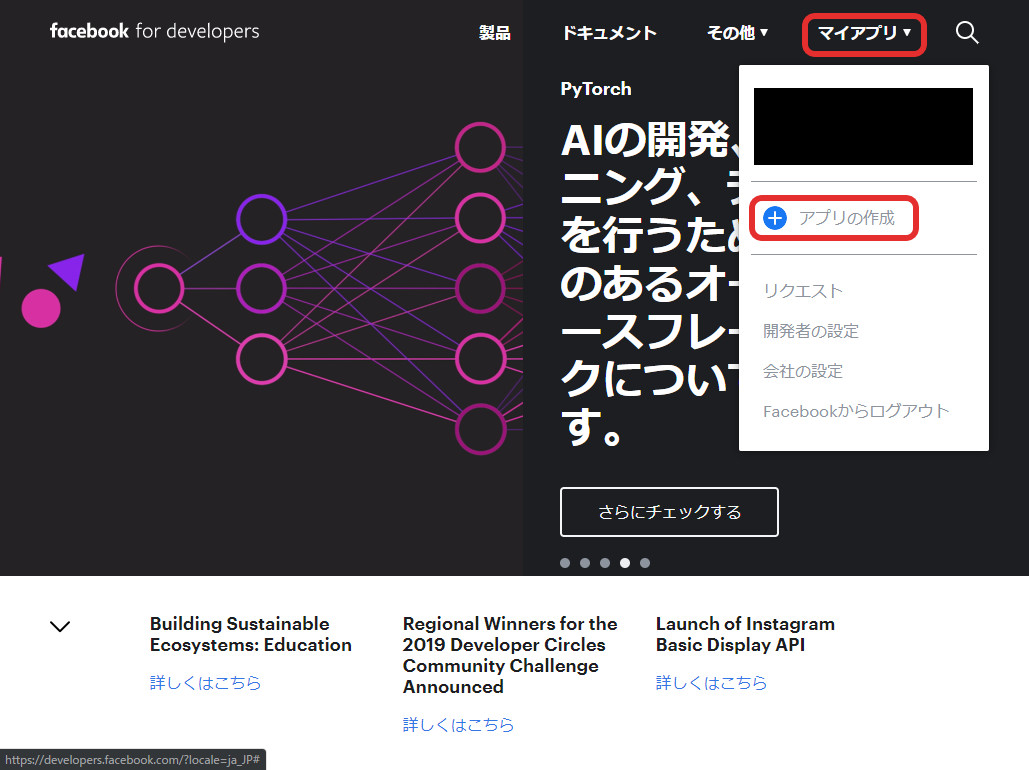Open the マイアプリ dropdown

[x=862, y=33]
